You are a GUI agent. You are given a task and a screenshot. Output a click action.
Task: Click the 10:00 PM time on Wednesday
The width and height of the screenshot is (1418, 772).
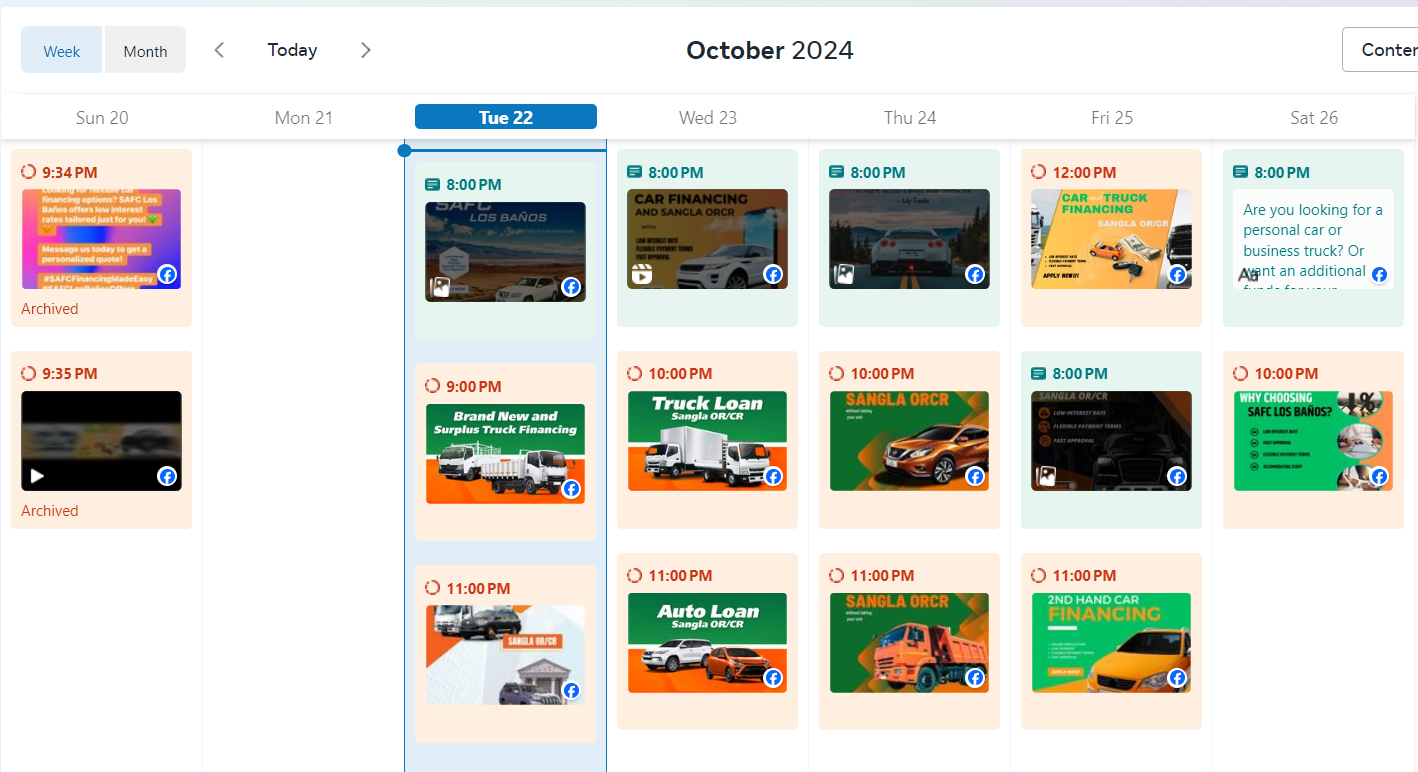coord(680,374)
